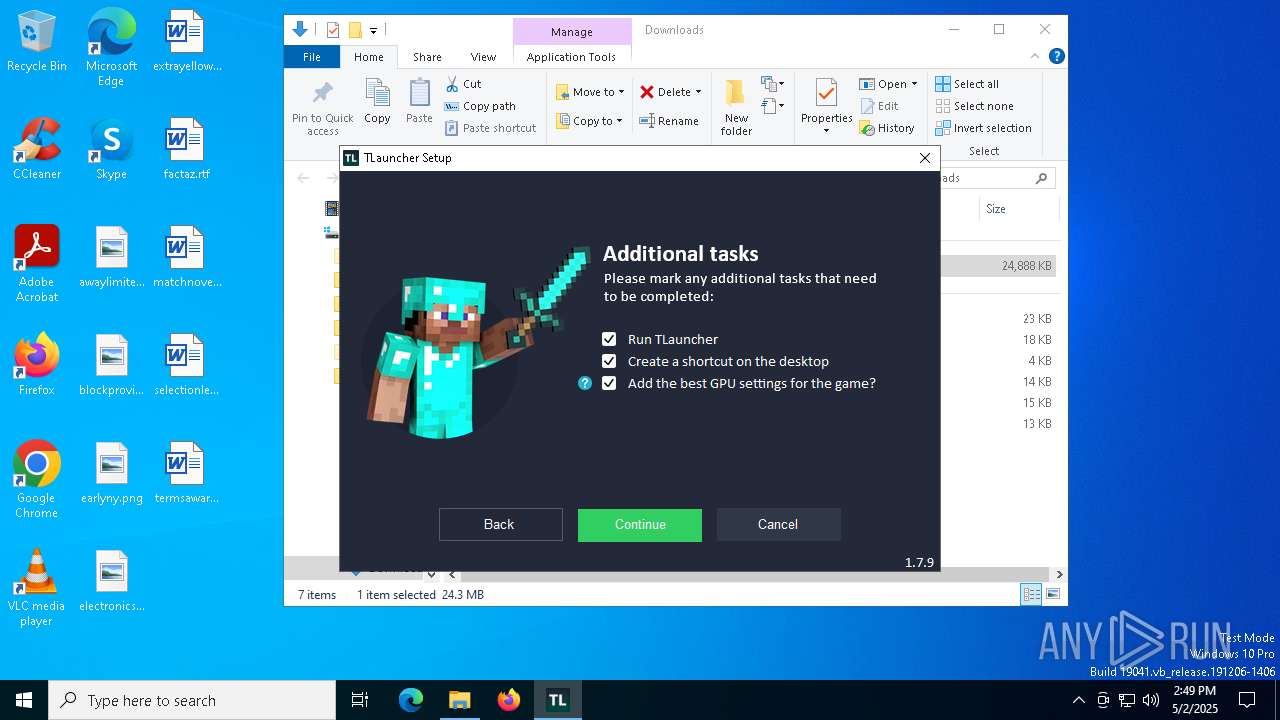Viewport: 1280px width, 720px height.
Task: Open Customize Quick Access Toolbar dropdown
Action: (373, 31)
